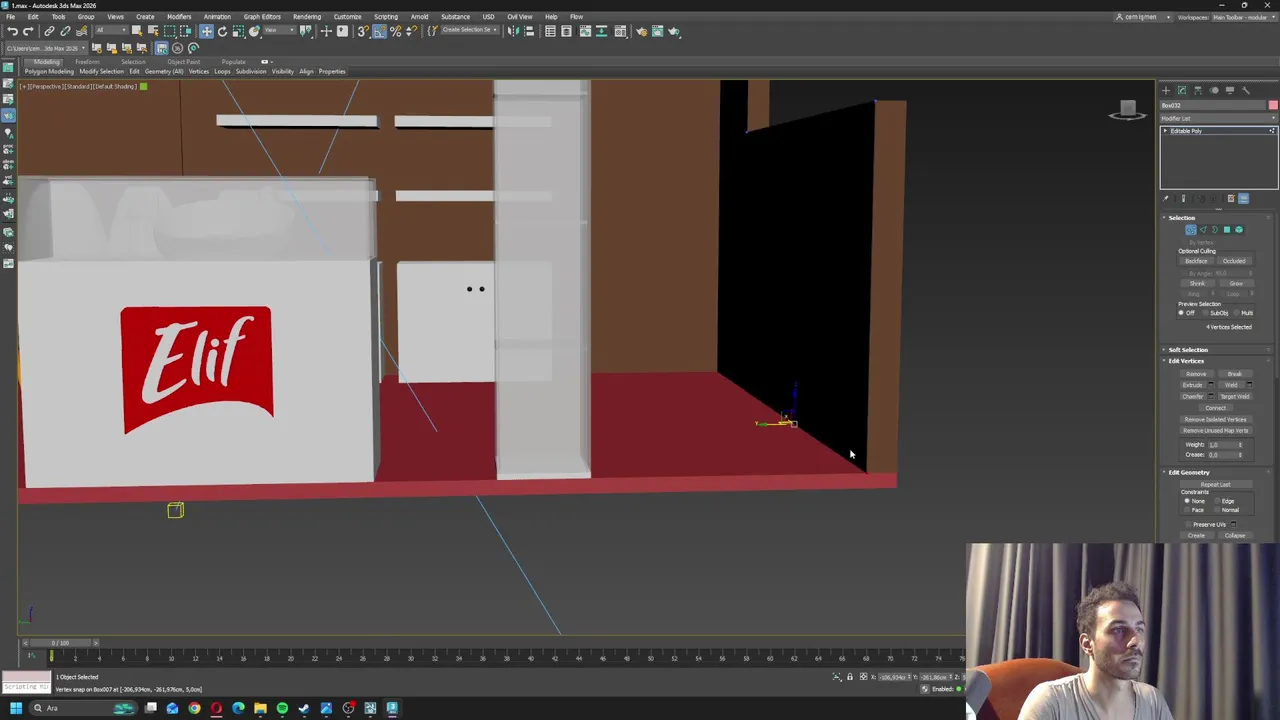Click Configure Modifier Sets icon
Image resolution: width=1280 pixels, height=720 pixels.
pyautogui.click(x=1243, y=198)
